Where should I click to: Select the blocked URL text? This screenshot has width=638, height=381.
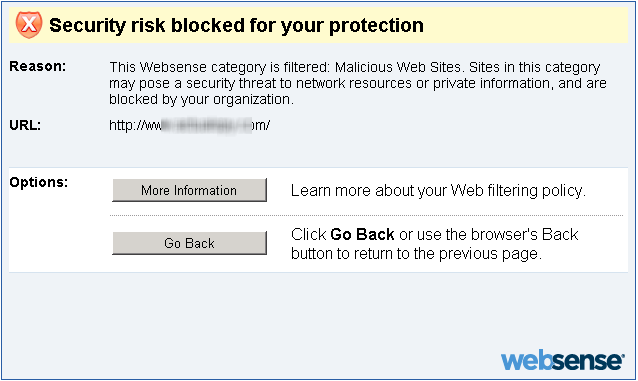coord(190,125)
